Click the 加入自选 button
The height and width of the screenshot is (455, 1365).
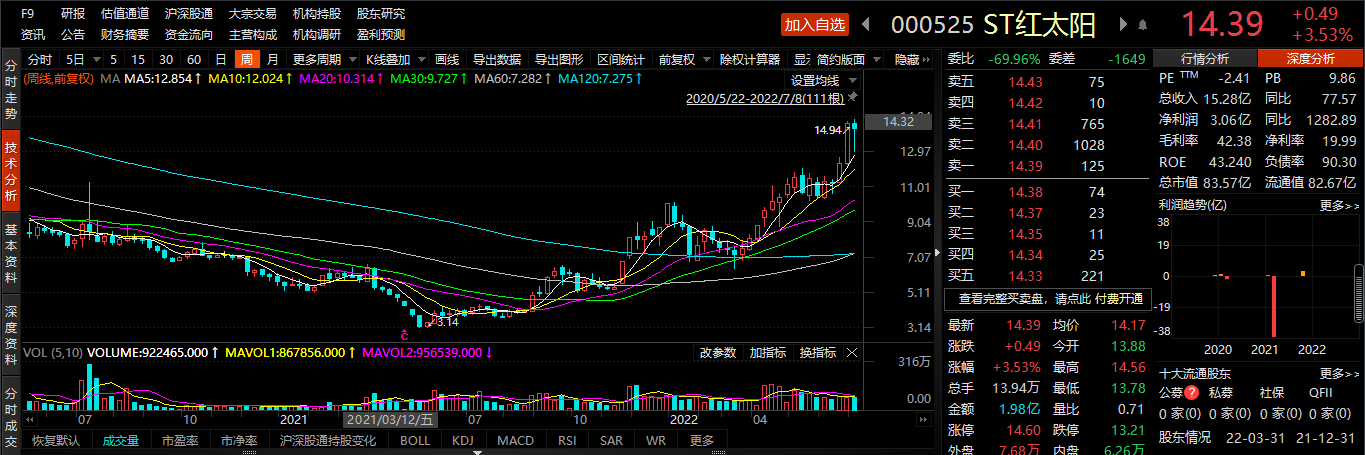(x=814, y=25)
